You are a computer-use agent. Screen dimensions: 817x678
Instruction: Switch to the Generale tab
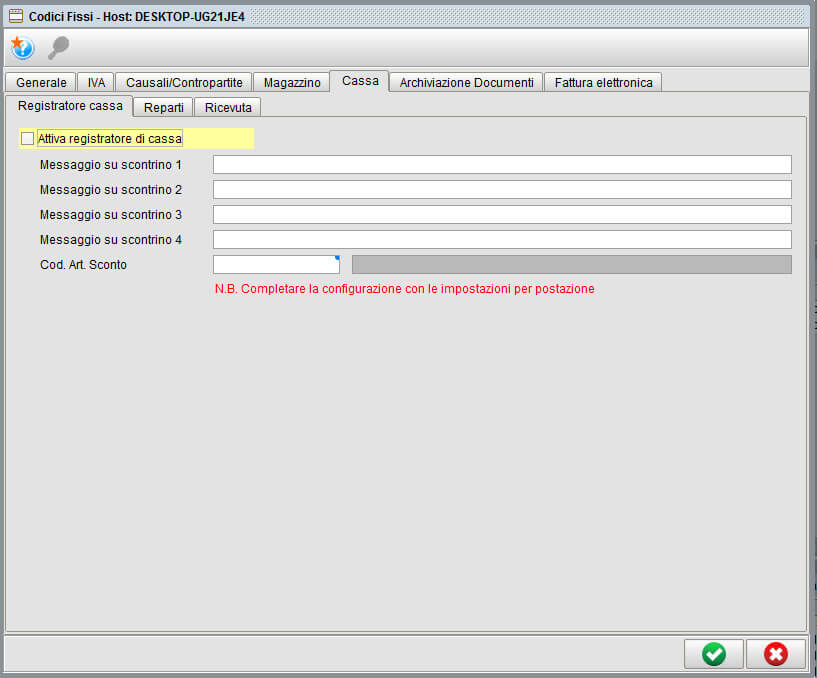41,82
